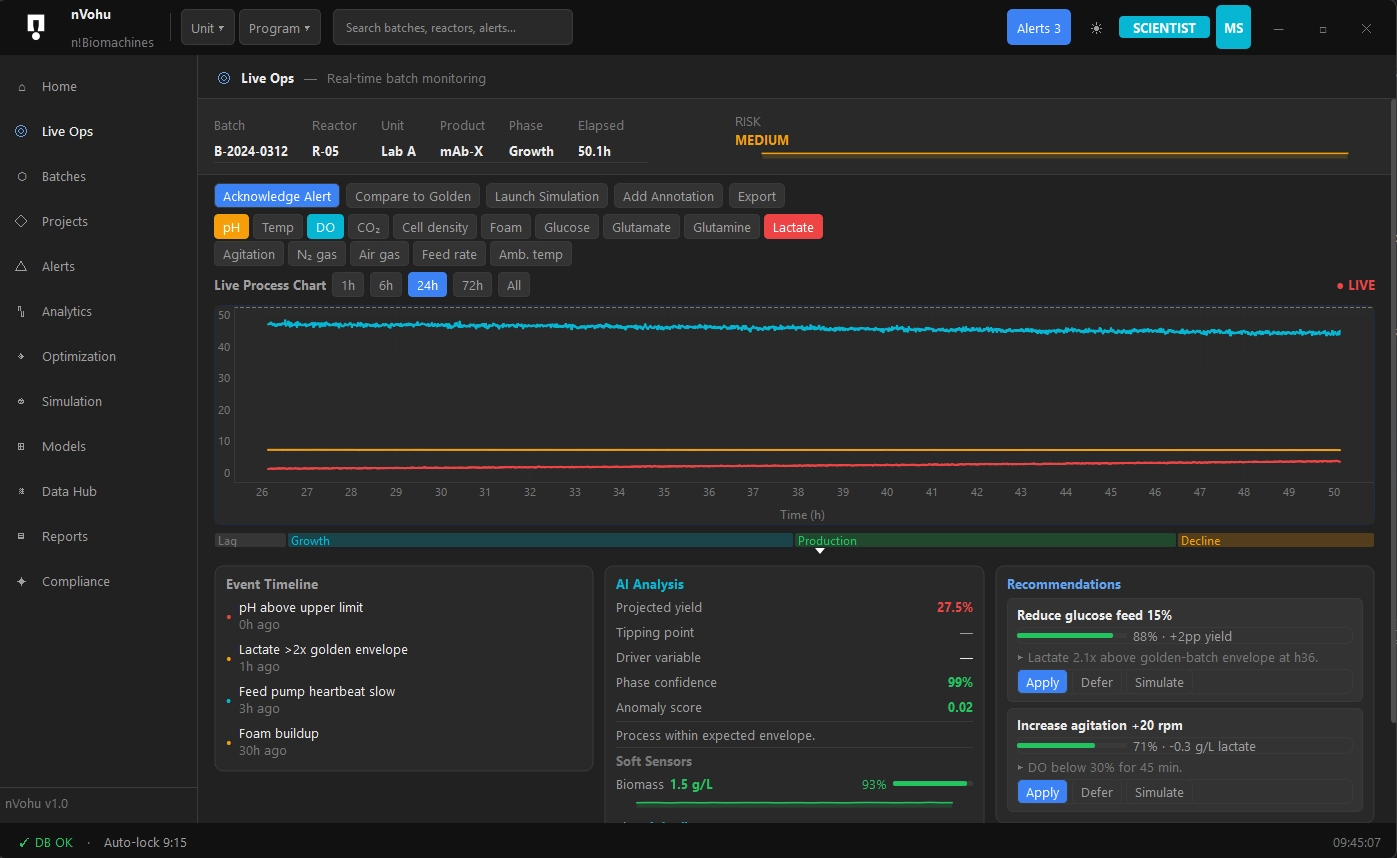This screenshot has width=1397, height=858.
Task: Click the current-time phase marker triangle
Action: click(820, 551)
